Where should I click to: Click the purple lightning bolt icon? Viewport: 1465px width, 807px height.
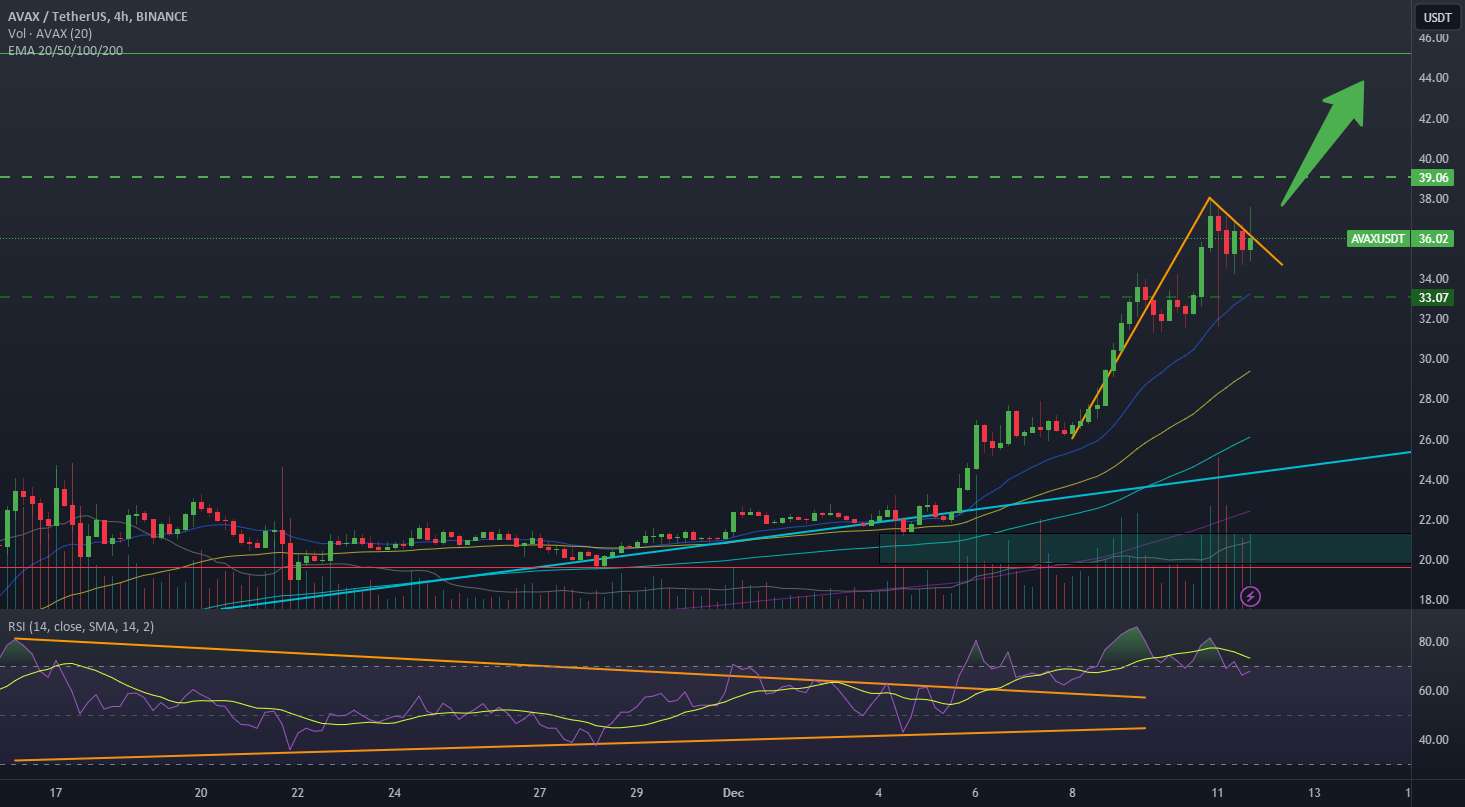pyautogui.click(x=1250, y=596)
